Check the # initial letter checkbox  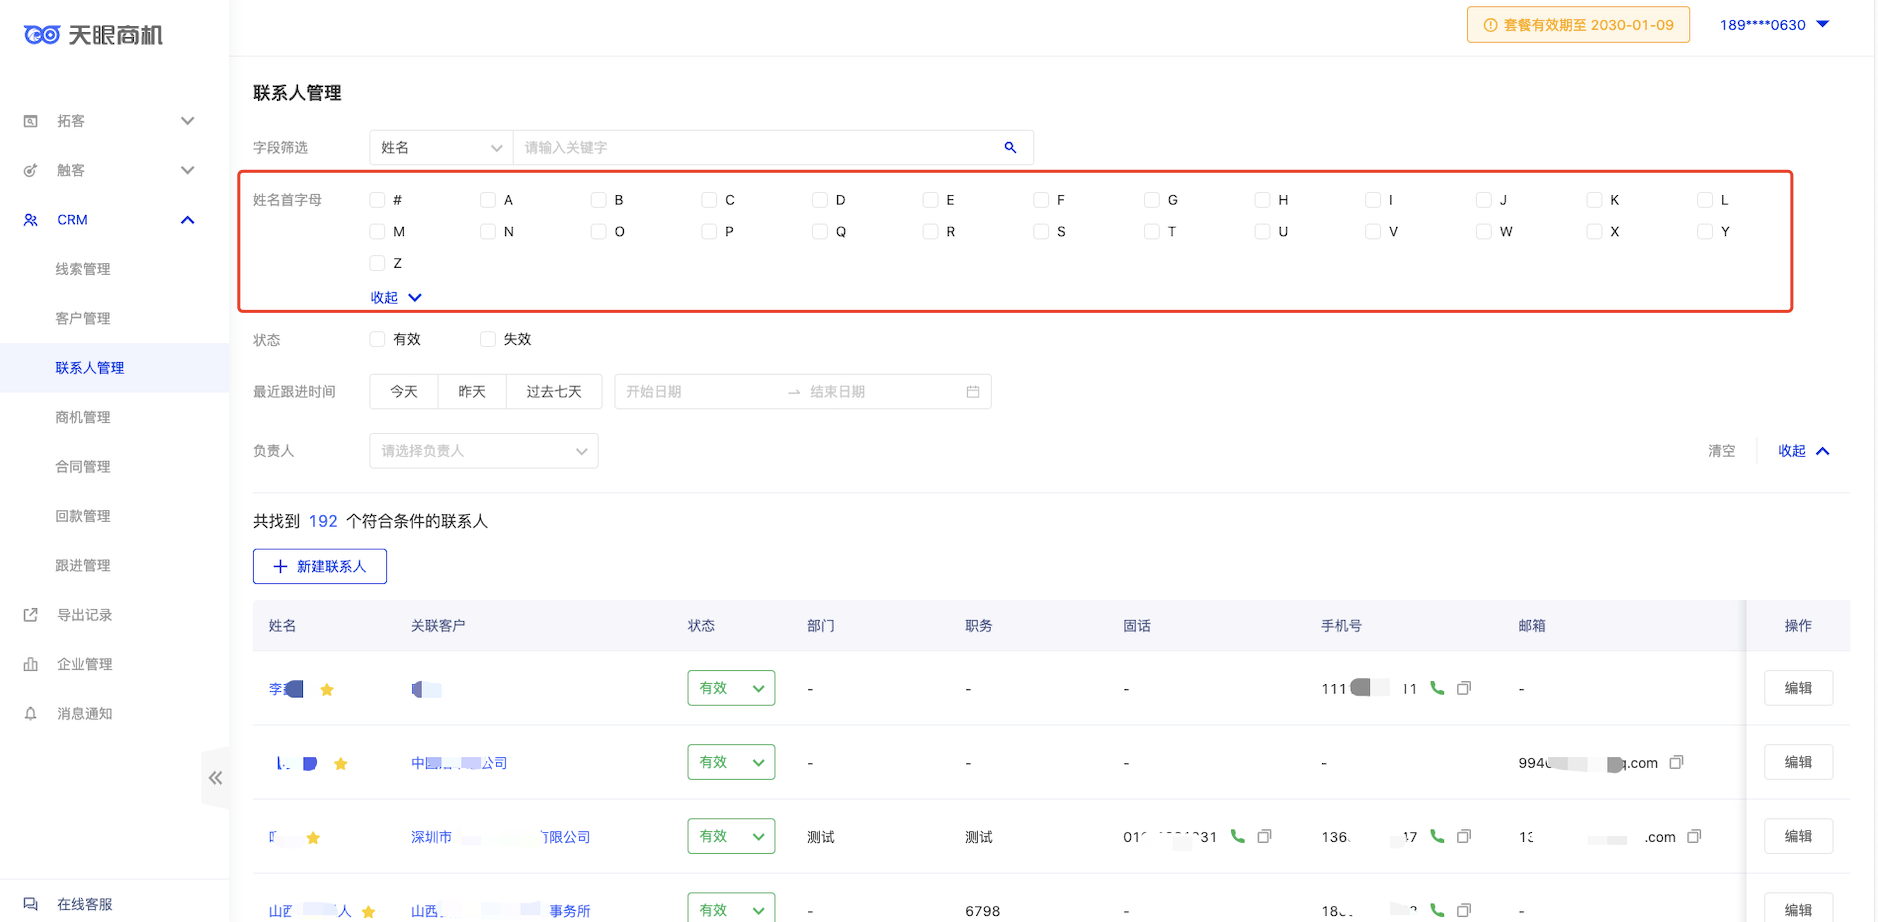(x=377, y=200)
